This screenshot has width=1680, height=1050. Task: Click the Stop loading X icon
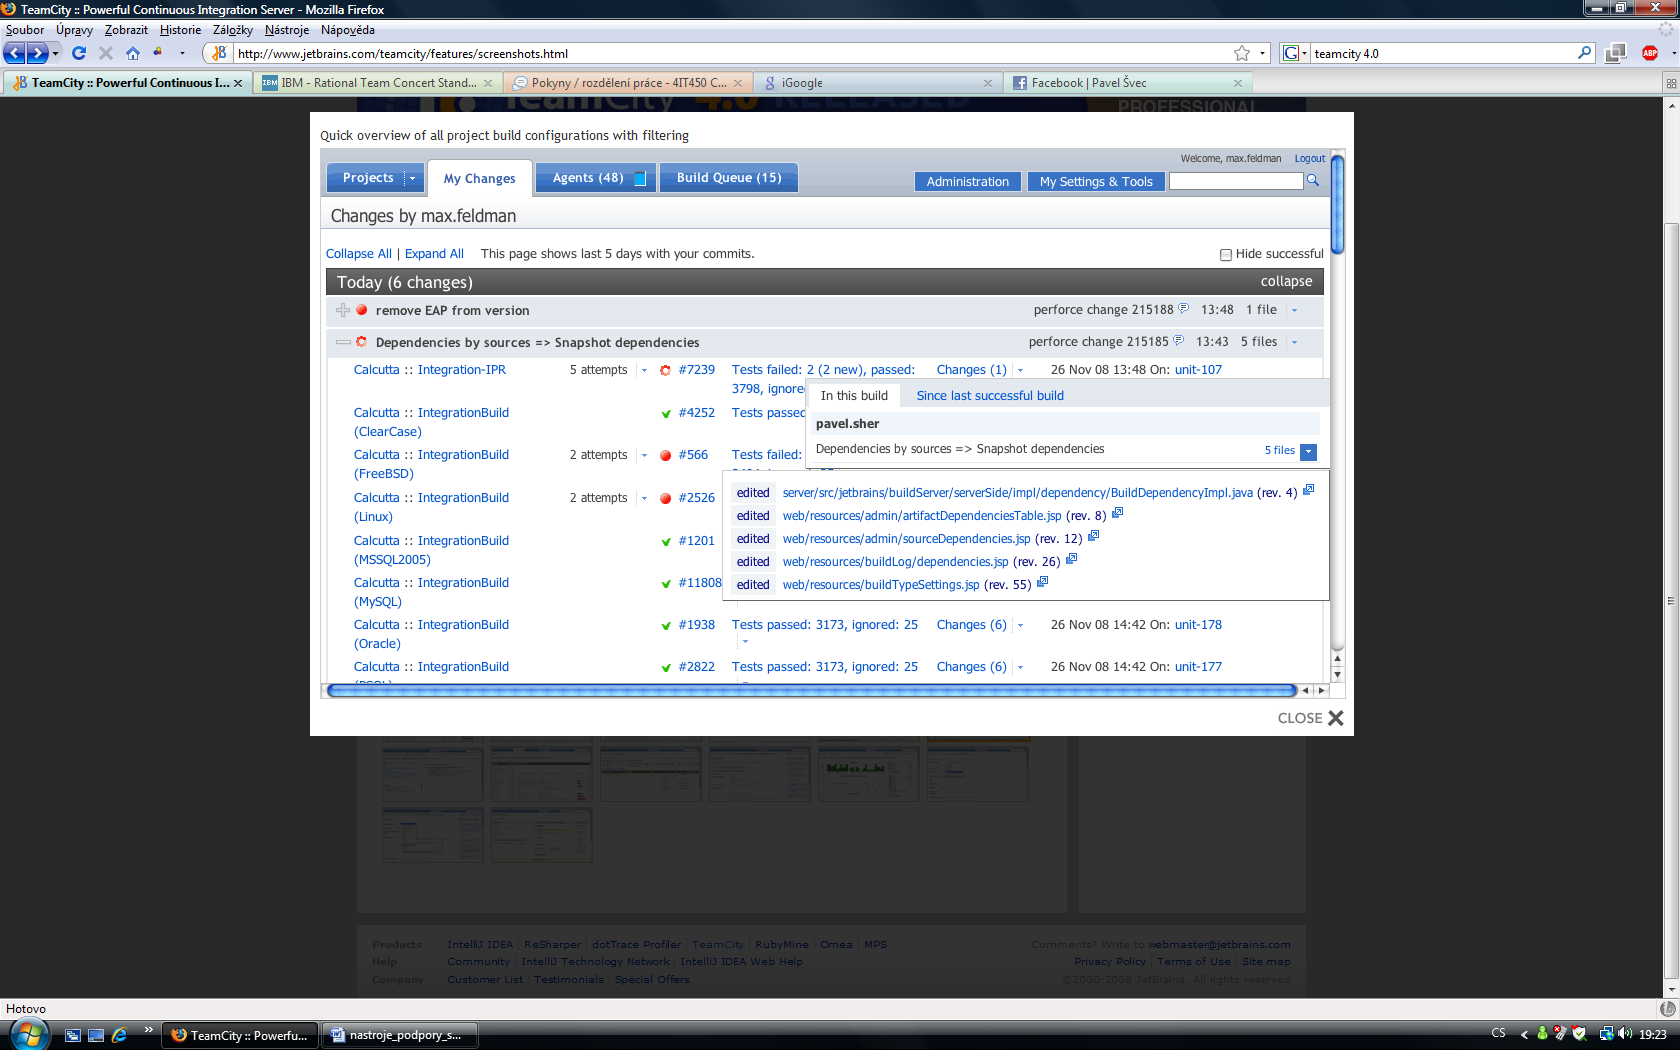pos(106,53)
